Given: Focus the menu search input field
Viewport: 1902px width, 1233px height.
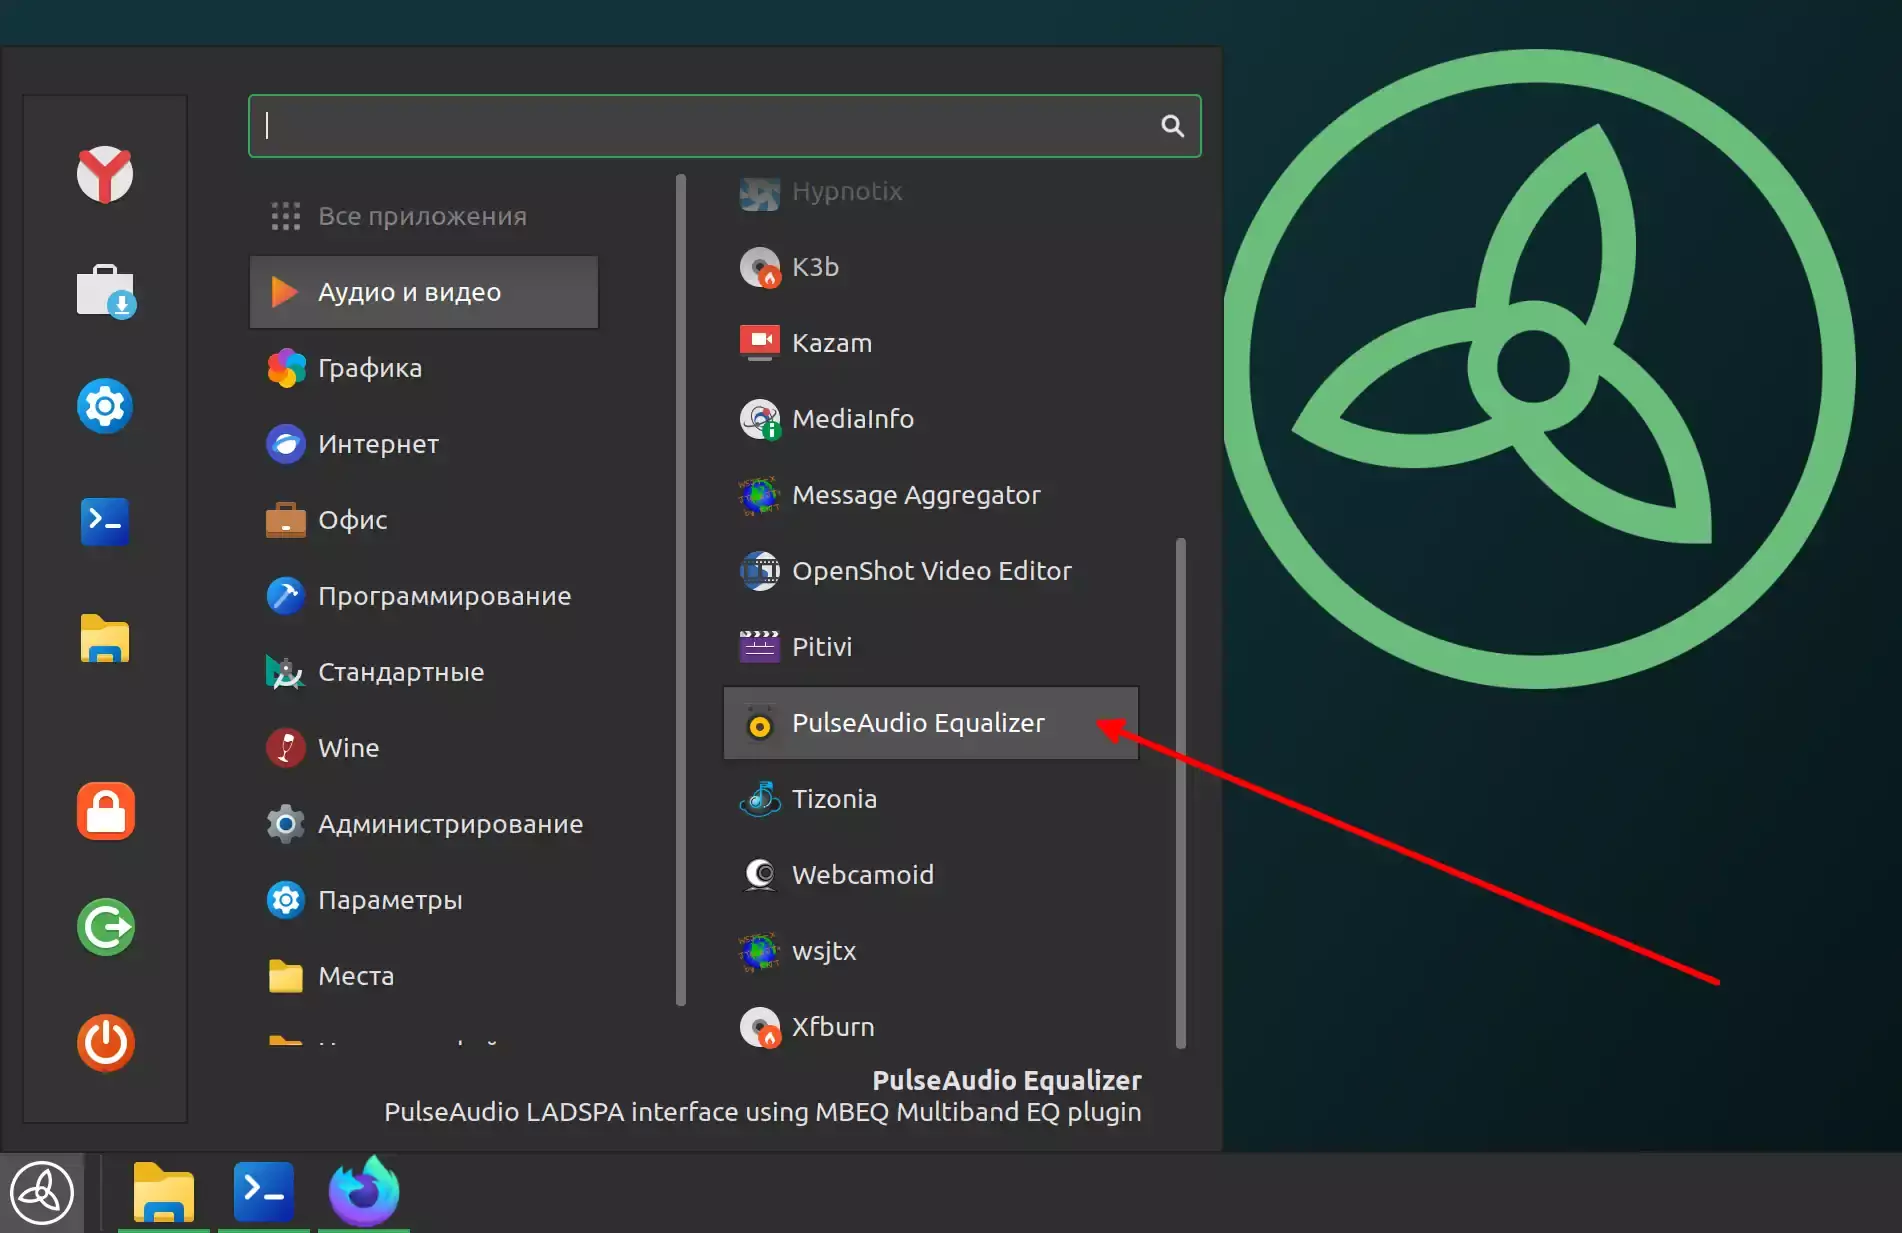Looking at the screenshot, I should 724,126.
